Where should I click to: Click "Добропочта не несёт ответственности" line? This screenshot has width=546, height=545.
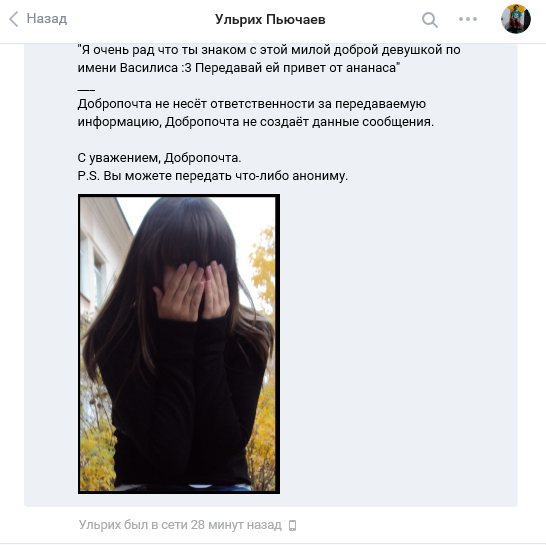[x=251, y=104]
